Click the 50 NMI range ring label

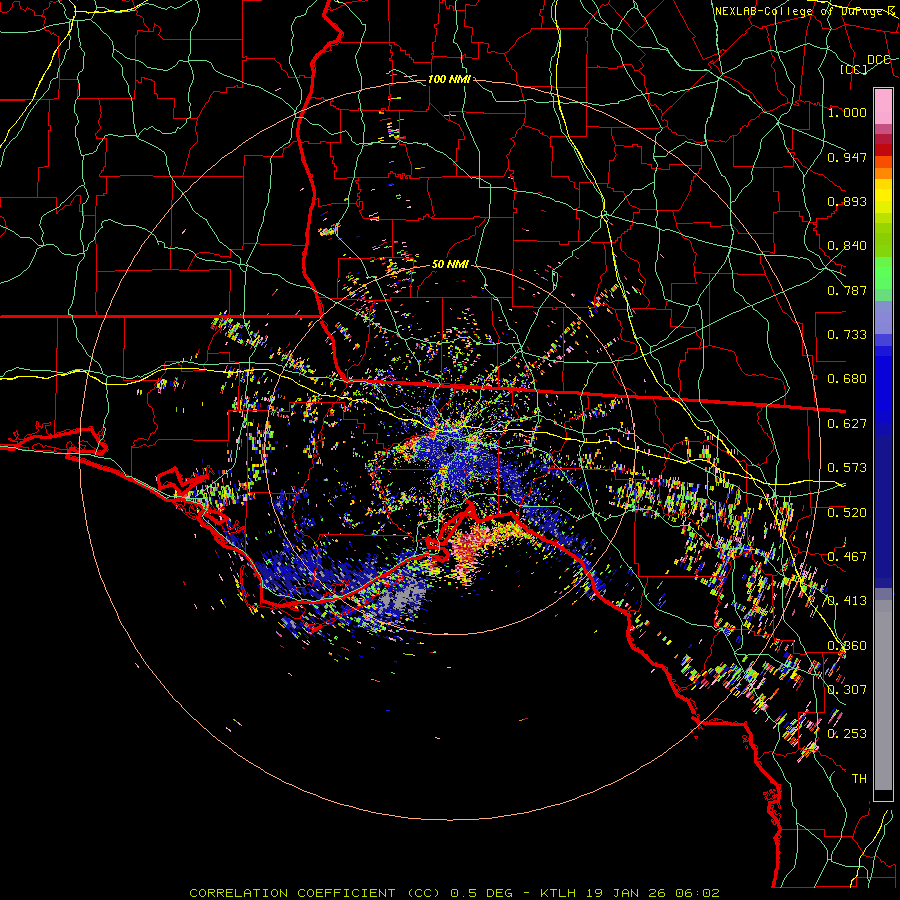coord(450,264)
